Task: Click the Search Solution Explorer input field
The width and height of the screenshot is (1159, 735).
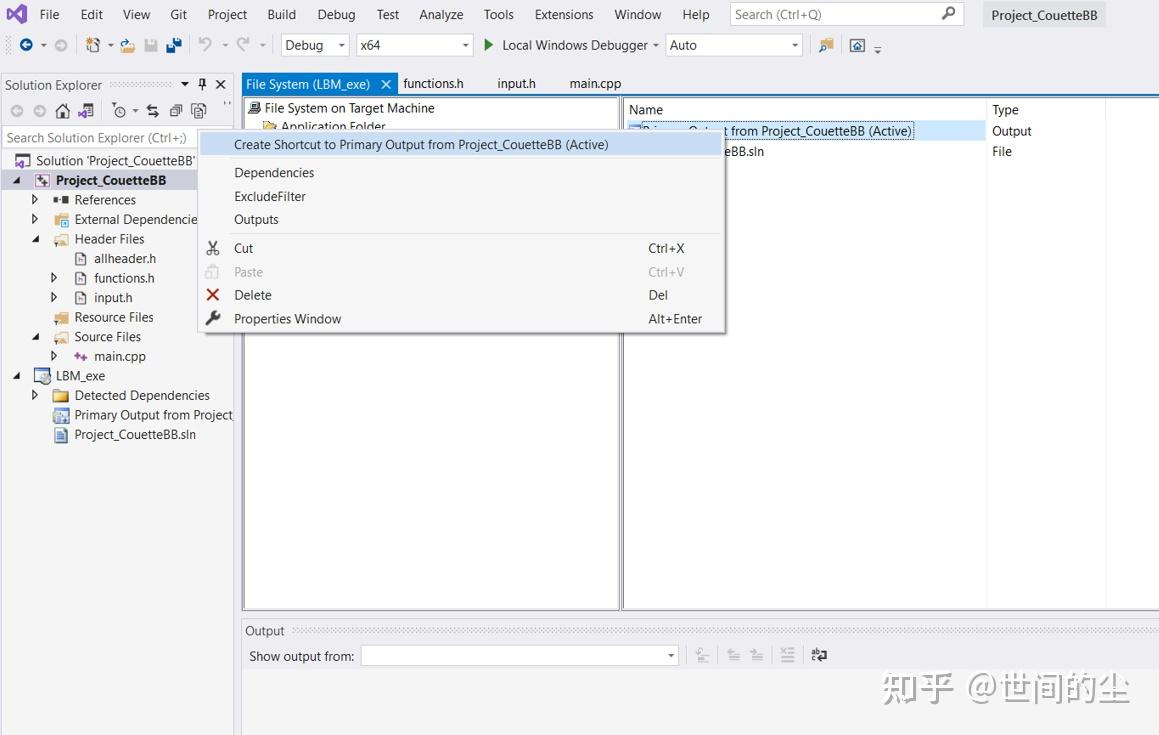Action: pyautogui.click(x=97, y=137)
